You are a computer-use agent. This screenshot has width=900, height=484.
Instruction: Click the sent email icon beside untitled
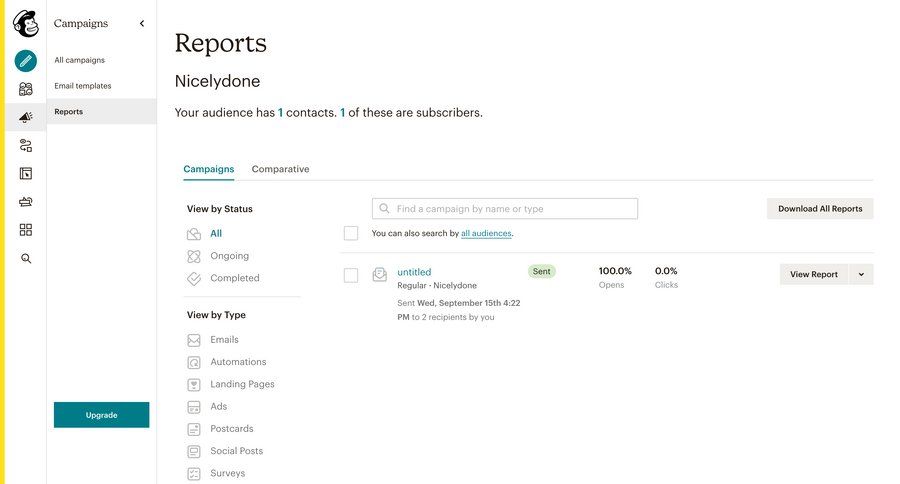pos(379,274)
